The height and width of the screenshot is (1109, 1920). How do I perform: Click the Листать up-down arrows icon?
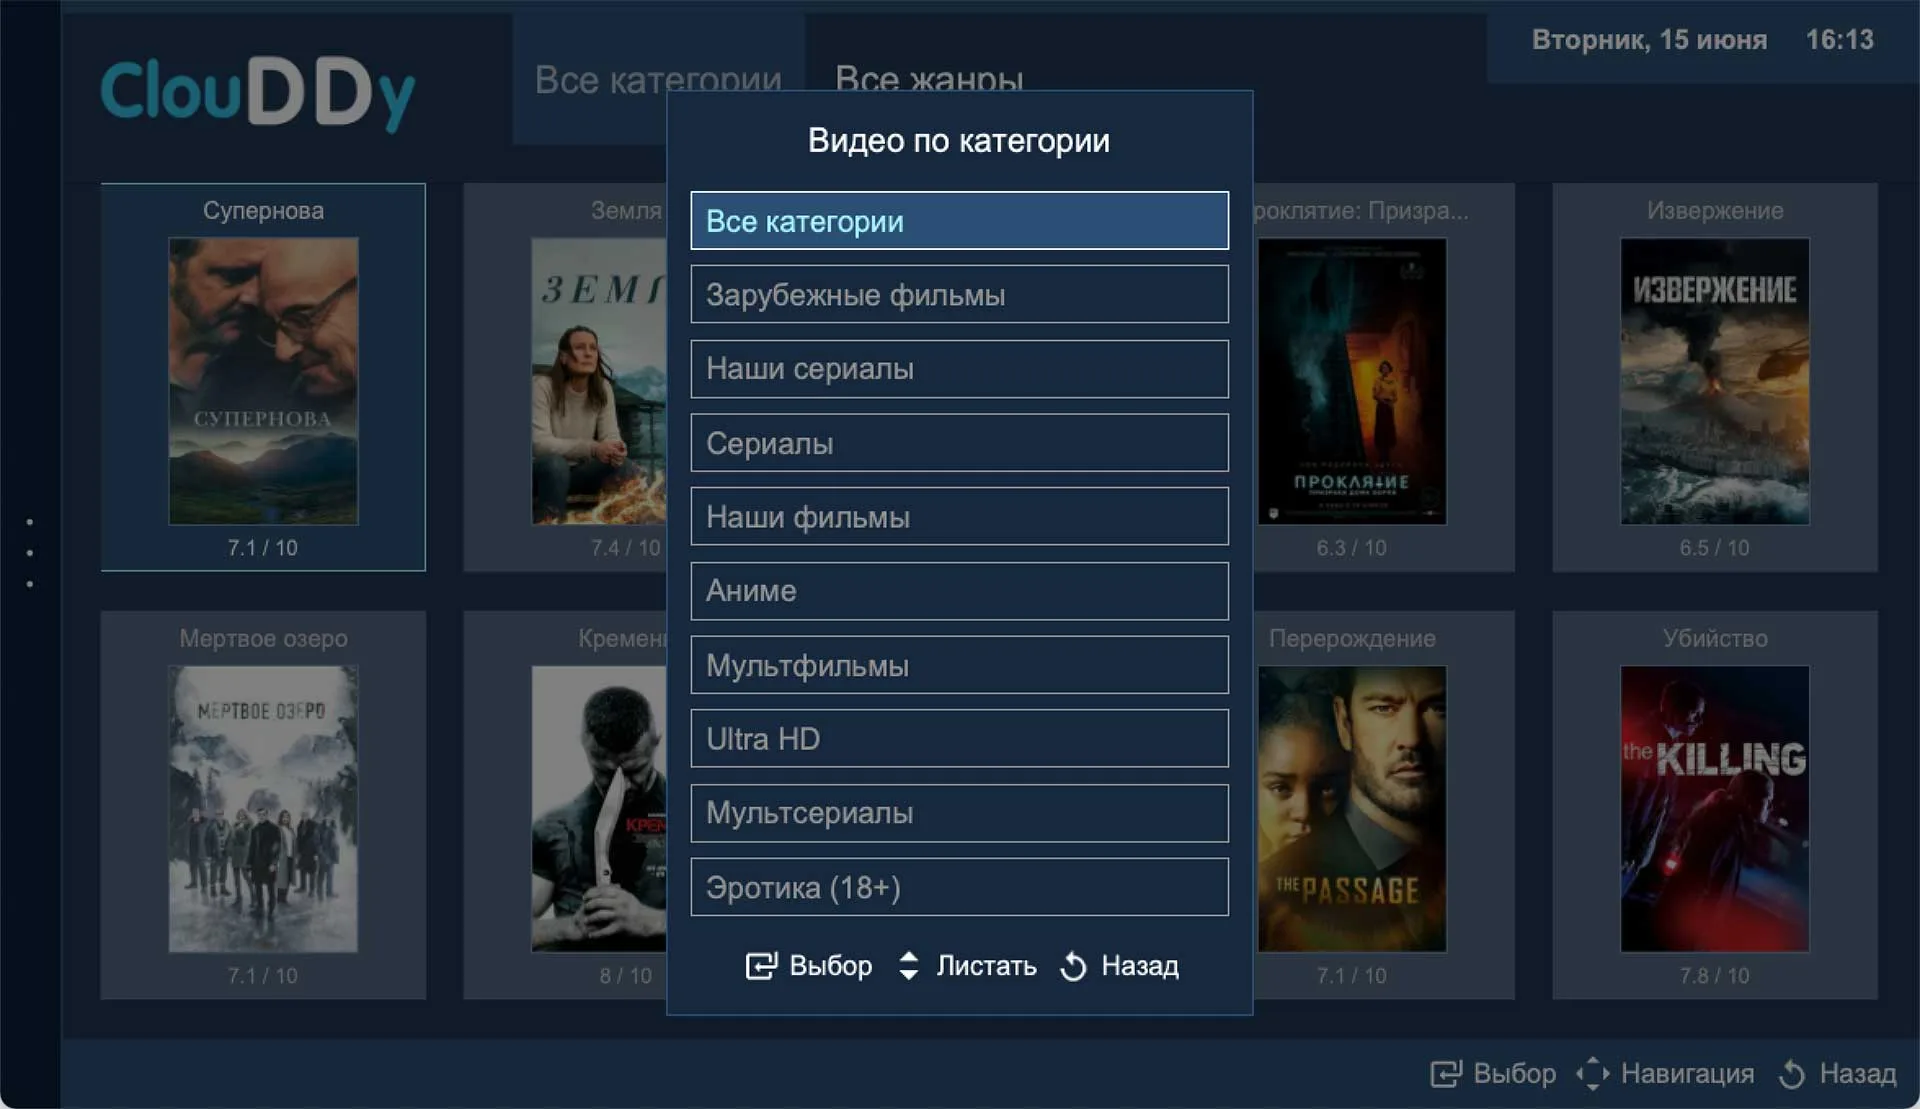tap(908, 965)
